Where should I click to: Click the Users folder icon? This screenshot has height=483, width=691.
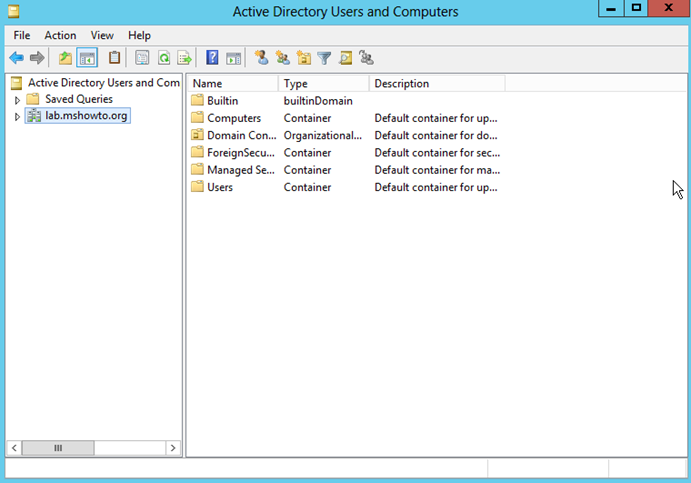pyautogui.click(x=197, y=186)
